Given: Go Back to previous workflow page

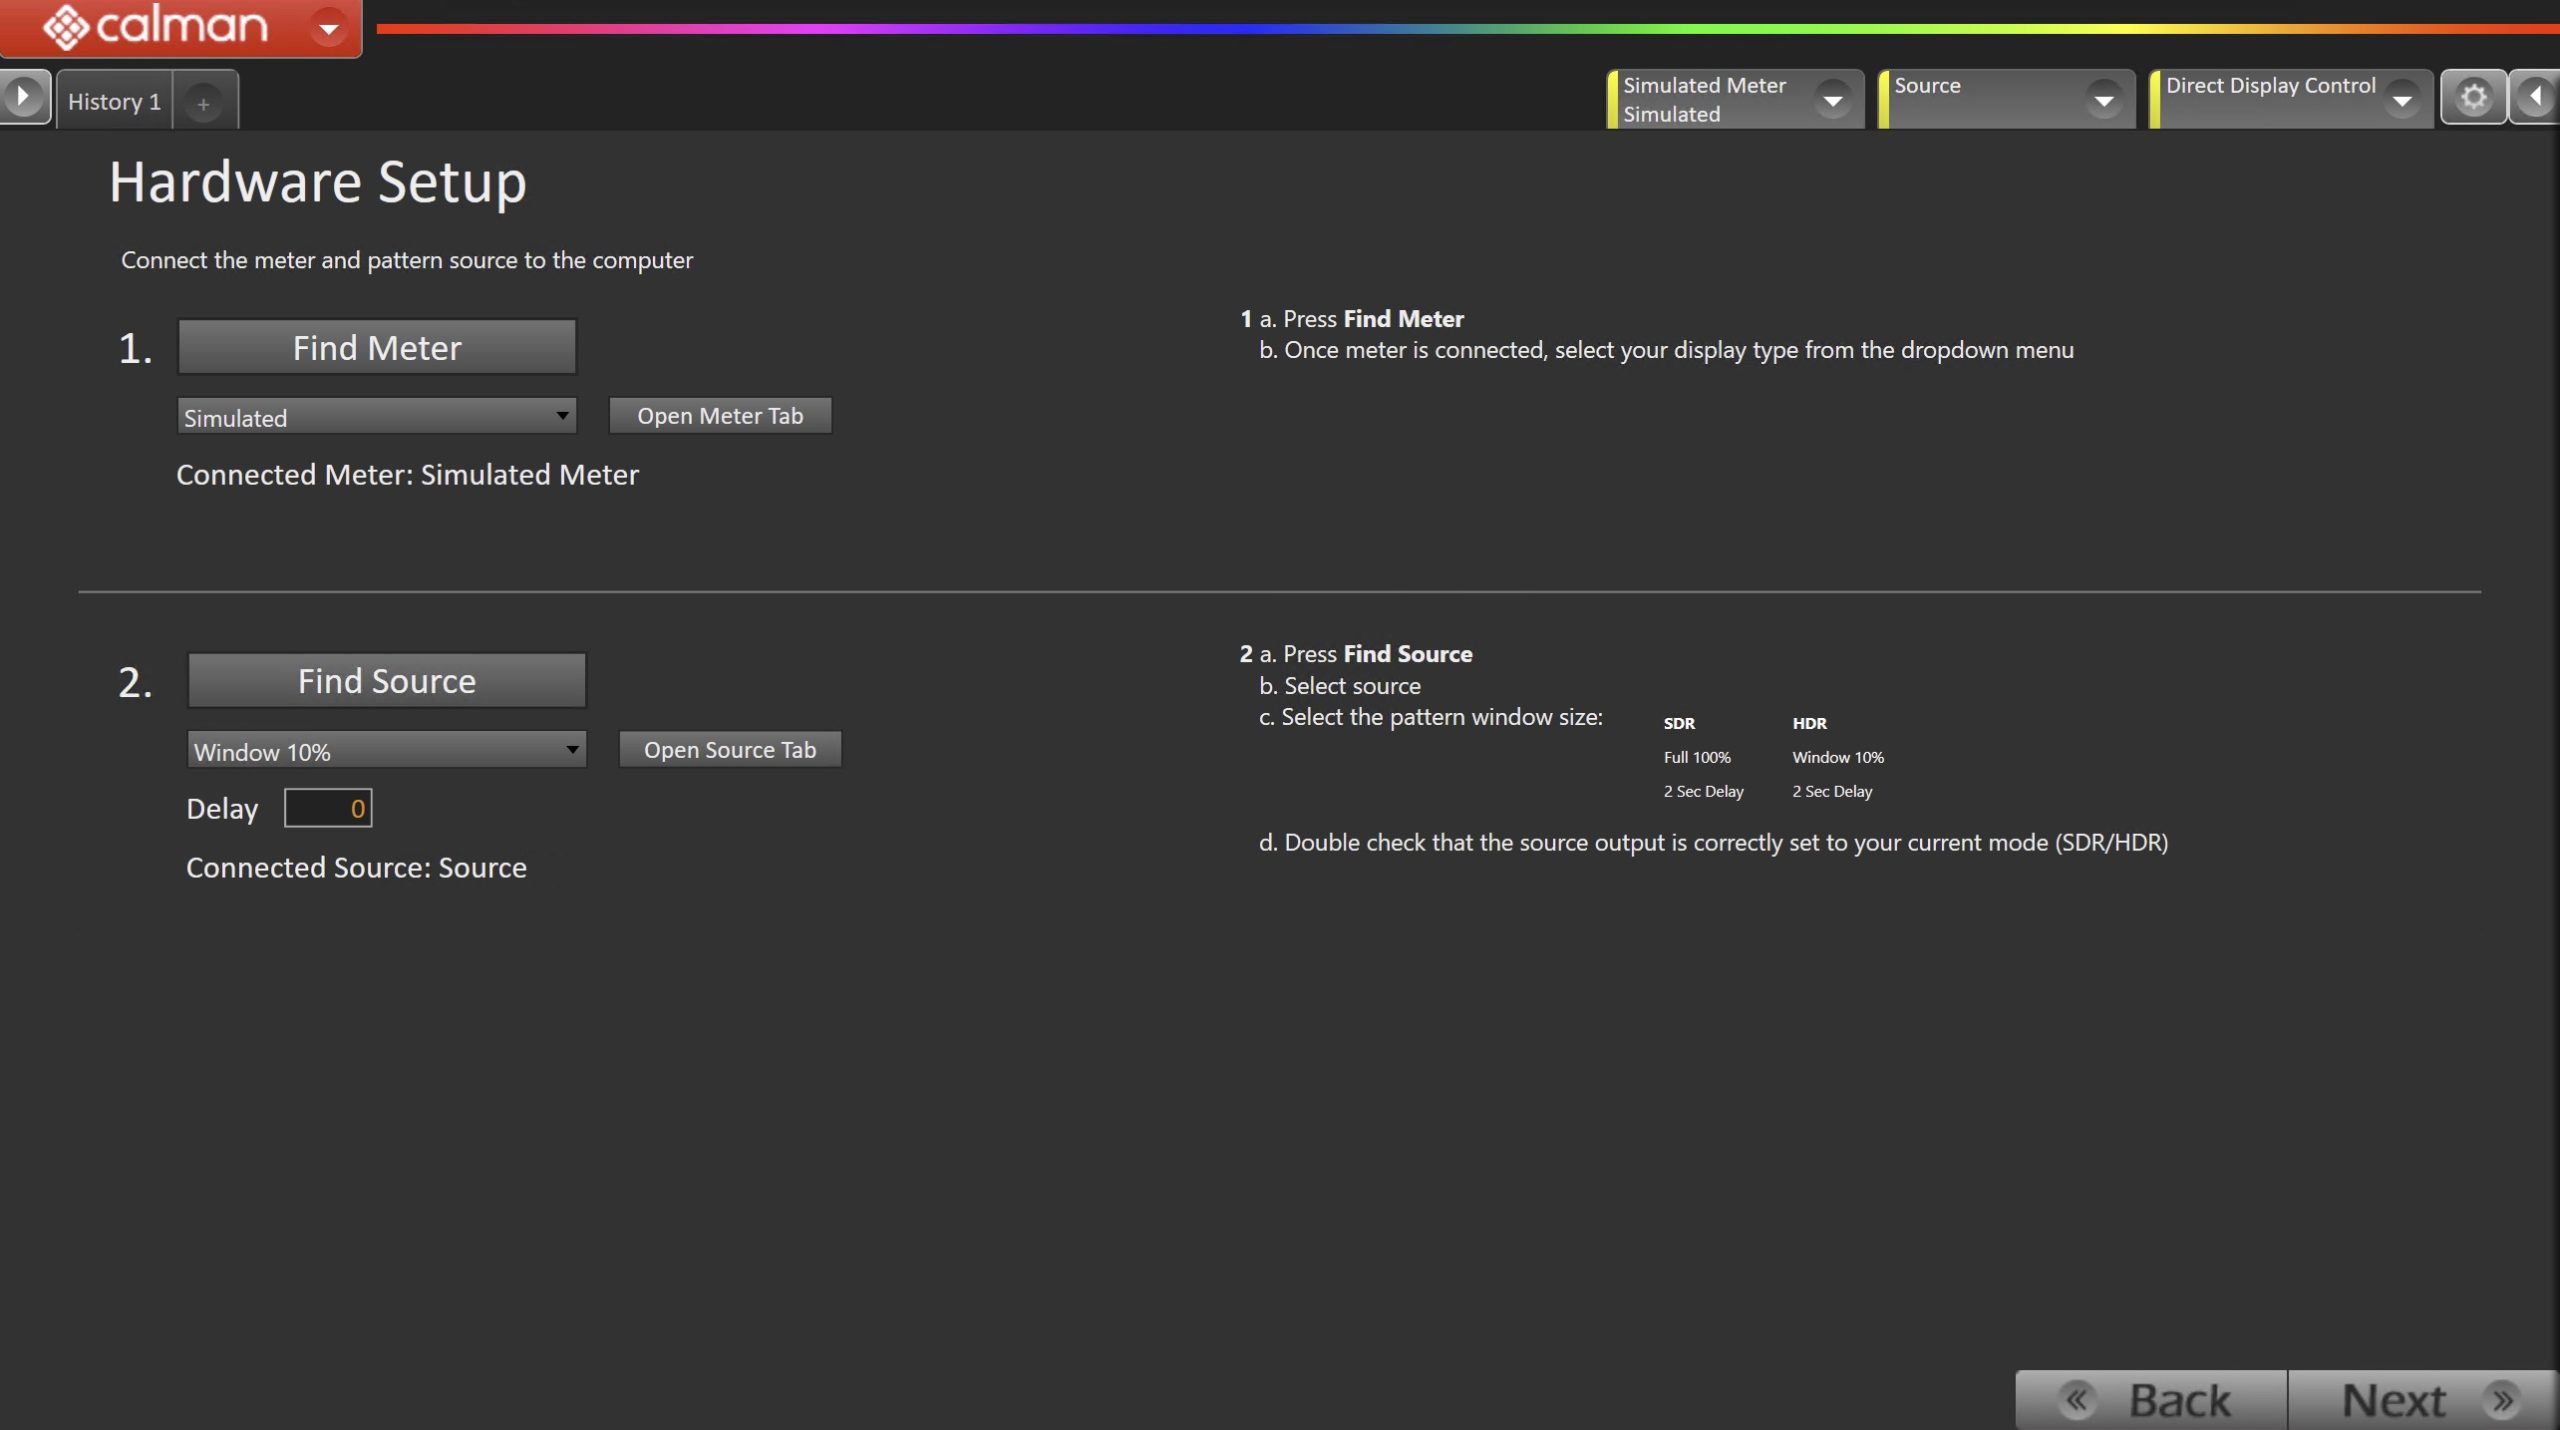Looking at the screenshot, I should (2151, 1399).
